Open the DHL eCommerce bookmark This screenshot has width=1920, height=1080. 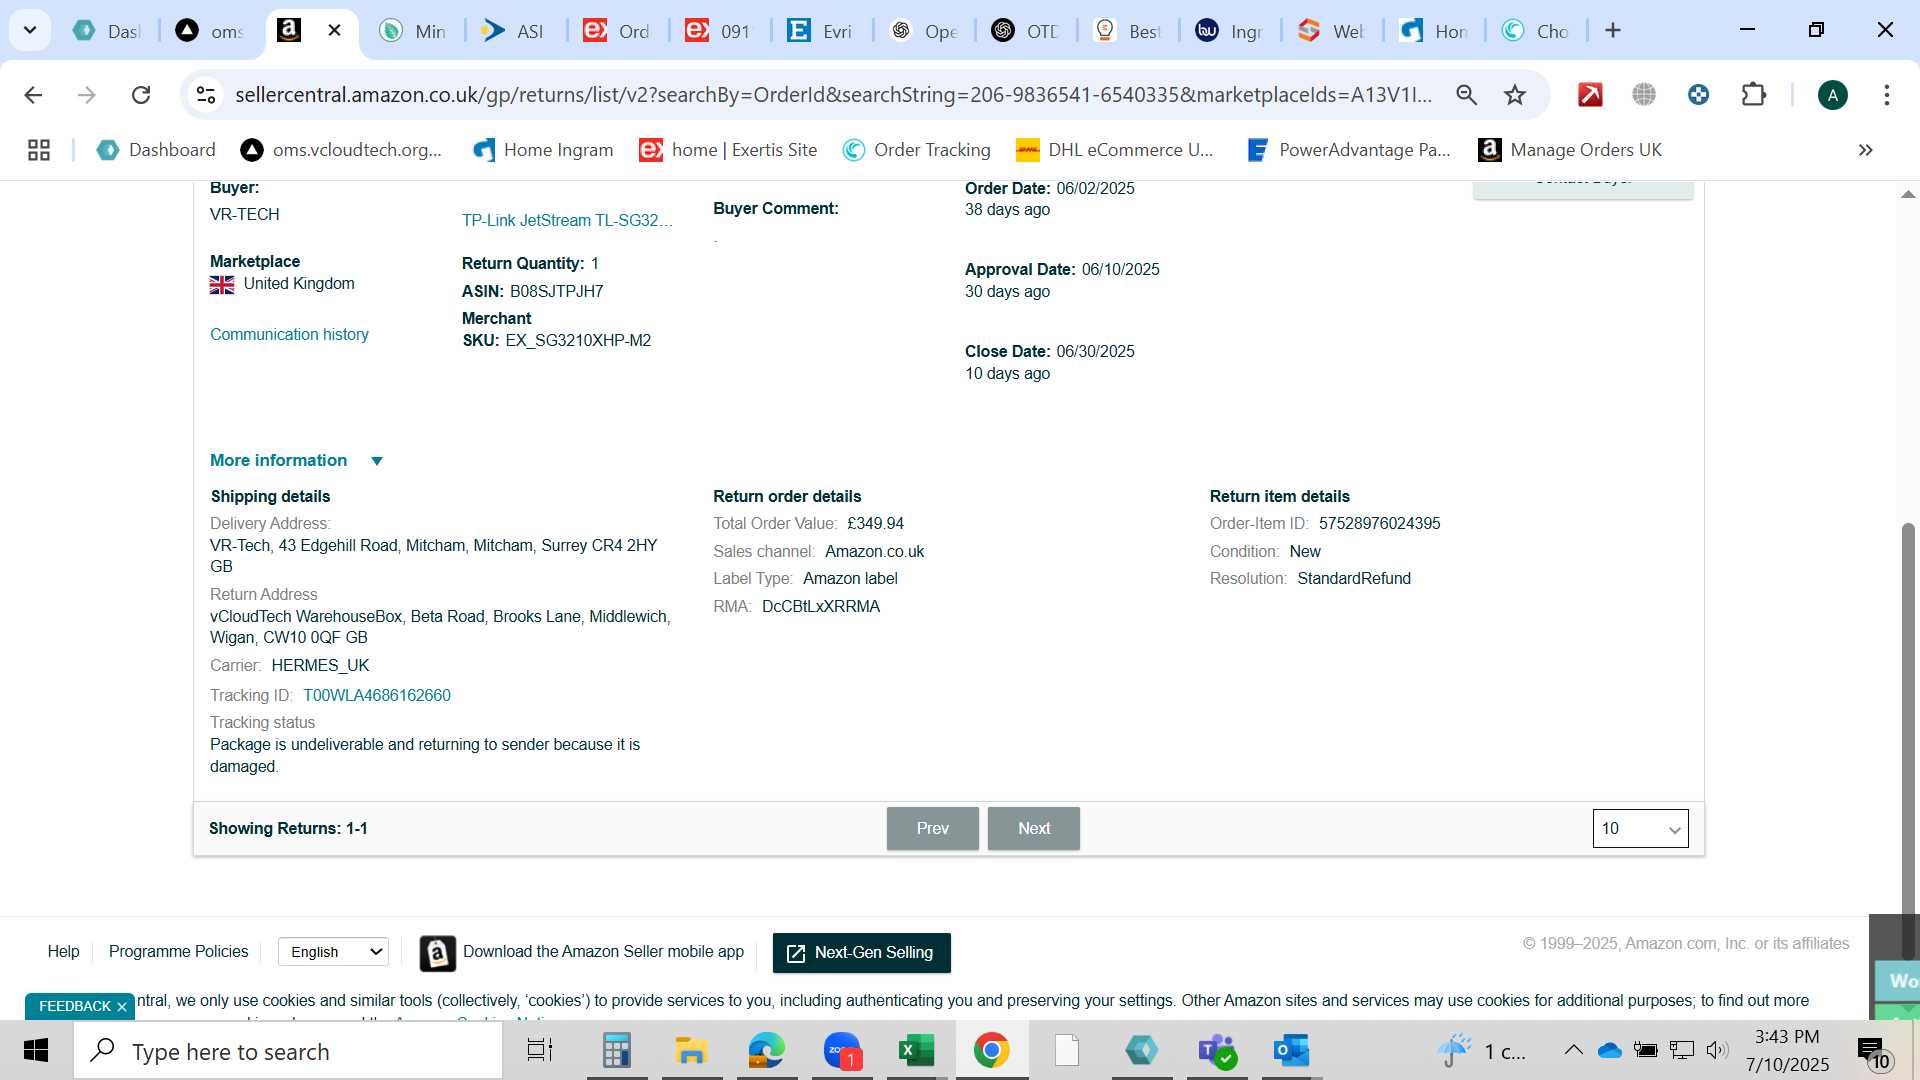coord(1115,150)
